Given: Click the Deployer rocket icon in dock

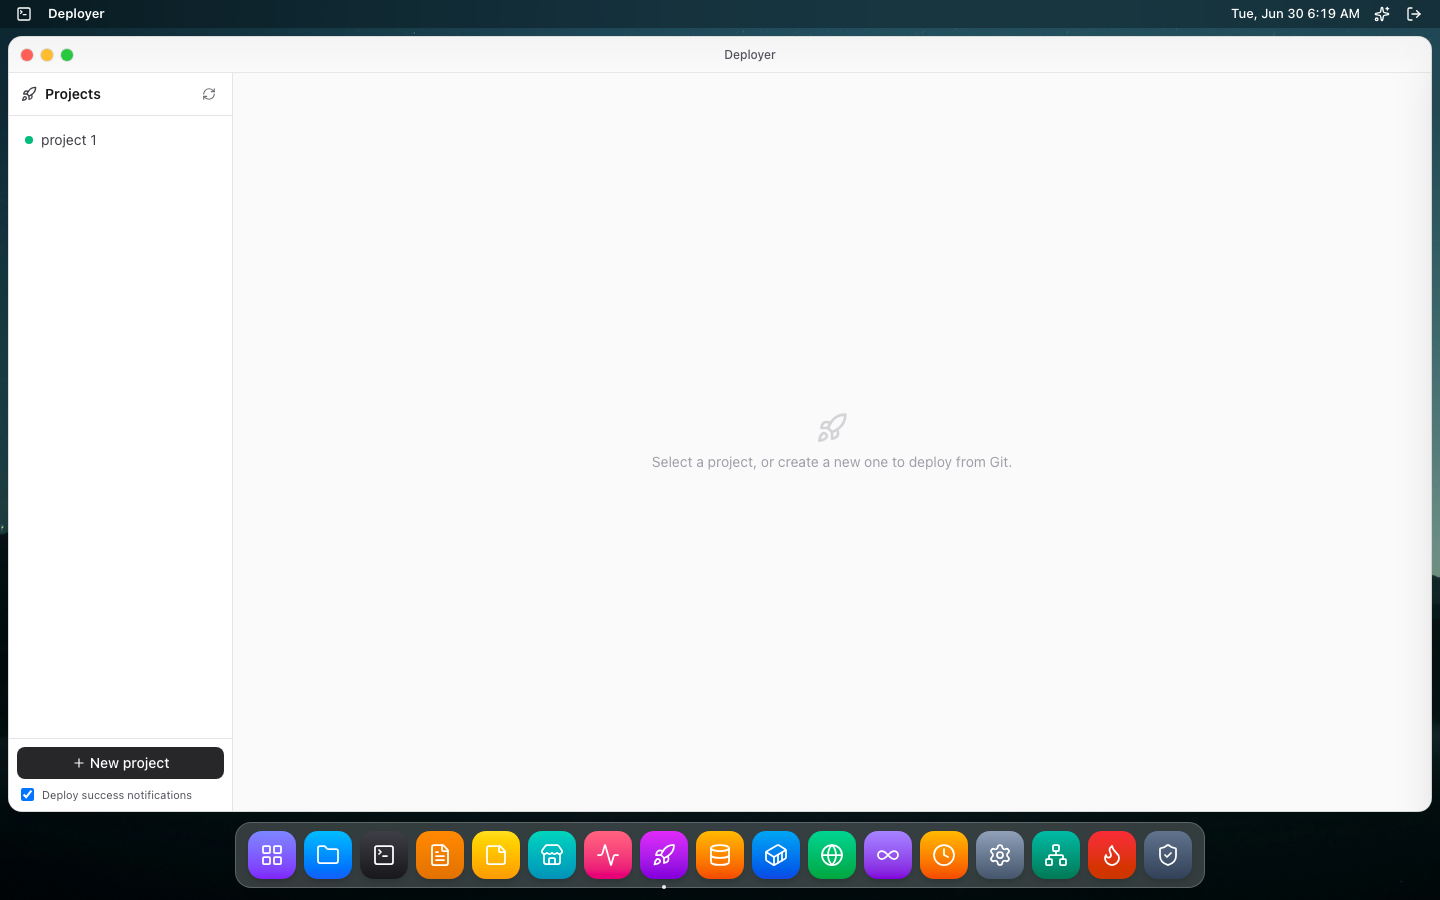Looking at the screenshot, I should (664, 855).
